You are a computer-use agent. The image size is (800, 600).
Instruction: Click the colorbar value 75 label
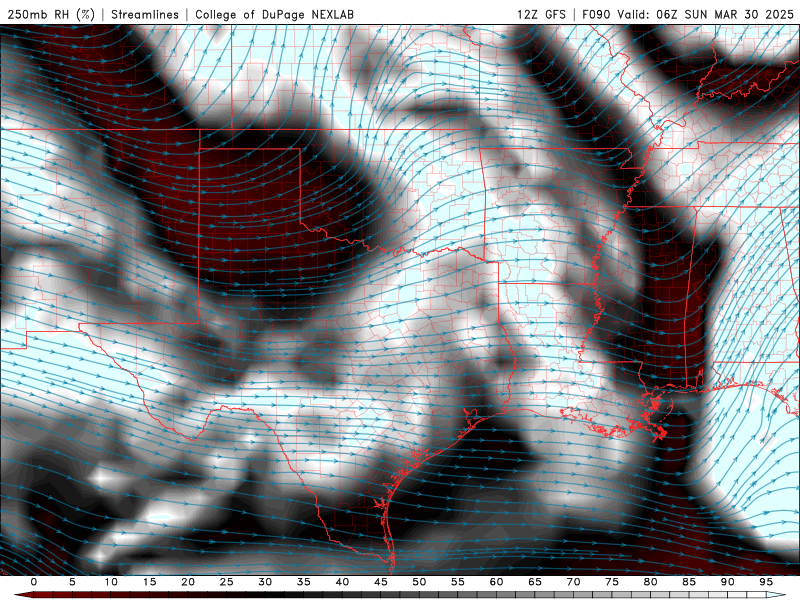[x=612, y=582]
